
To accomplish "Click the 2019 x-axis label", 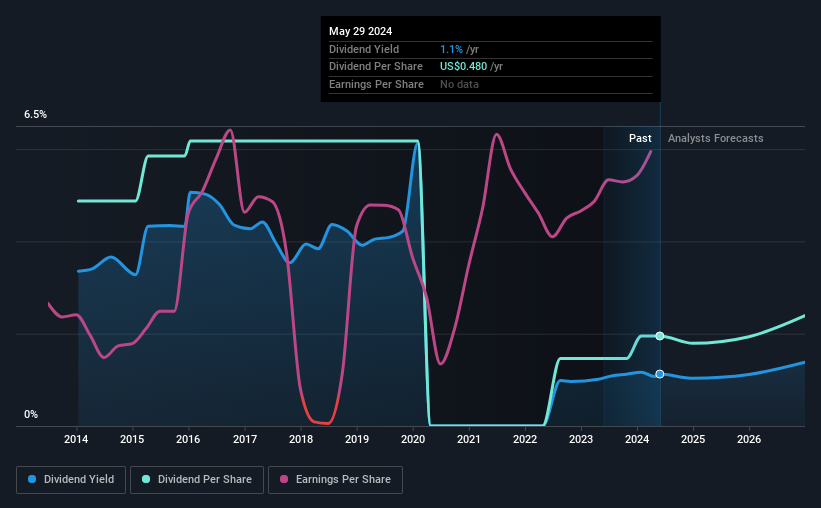I will (357, 439).
